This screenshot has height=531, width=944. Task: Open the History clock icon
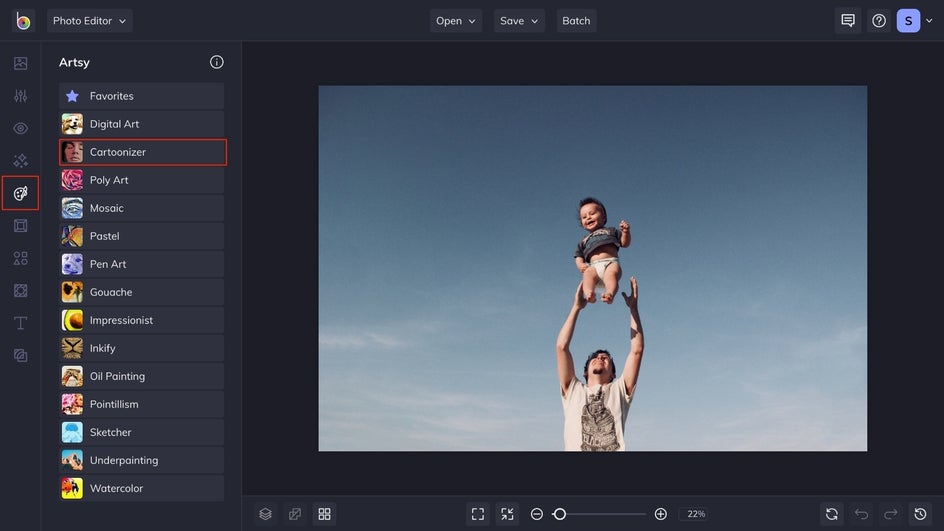pyautogui.click(x=920, y=514)
